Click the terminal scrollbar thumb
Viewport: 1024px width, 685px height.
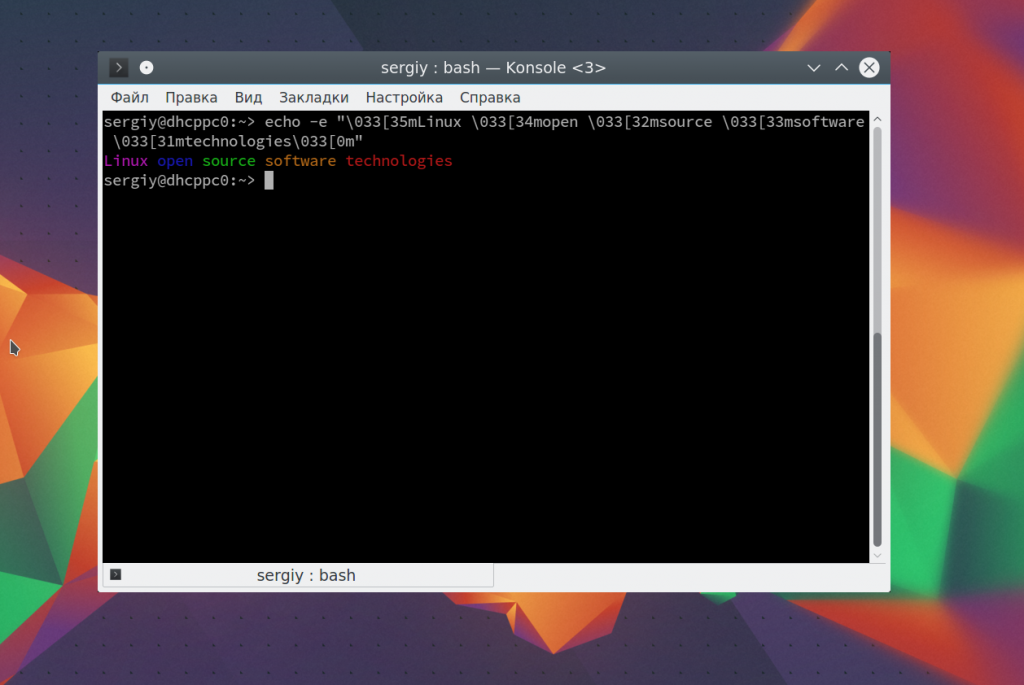pyautogui.click(x=877, y=438)
